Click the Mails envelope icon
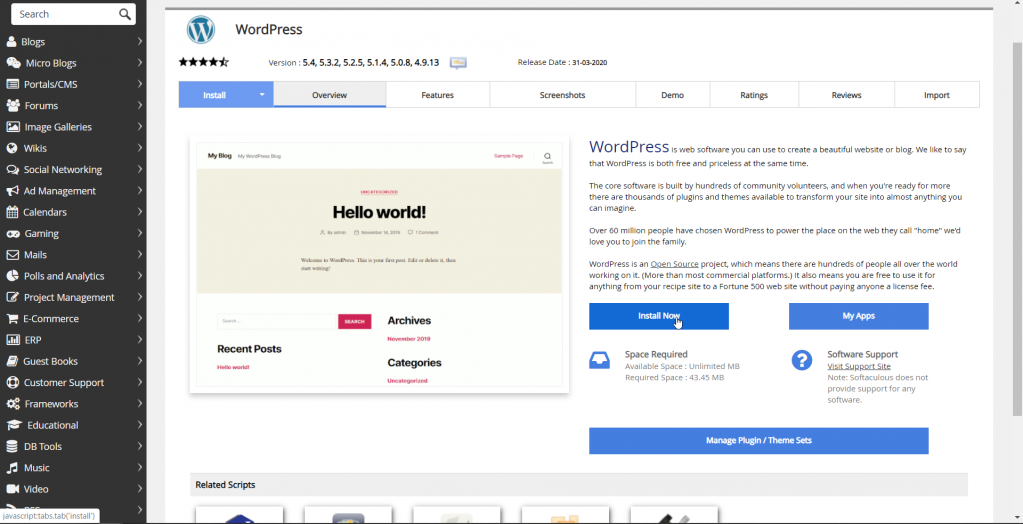1023x524 pixels. pos(12,255)
